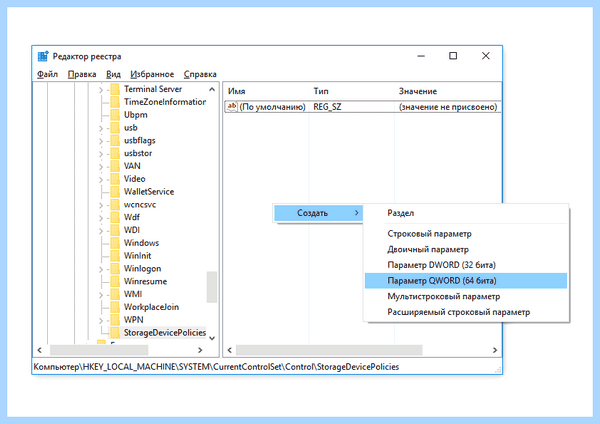Expand the usbflags tree node
This screenshot has height=424, width=600.
pyautogui.click(x=101, y=141)
